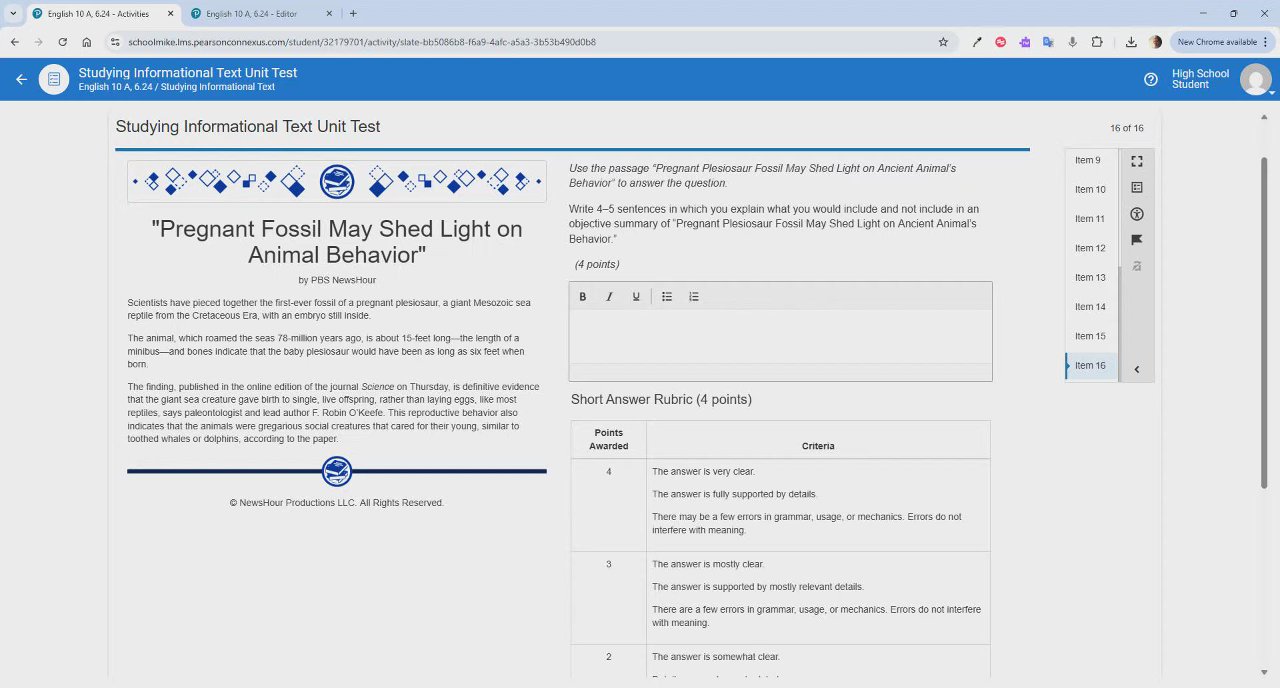Open the microphone extension icon

click(1073, 42)
